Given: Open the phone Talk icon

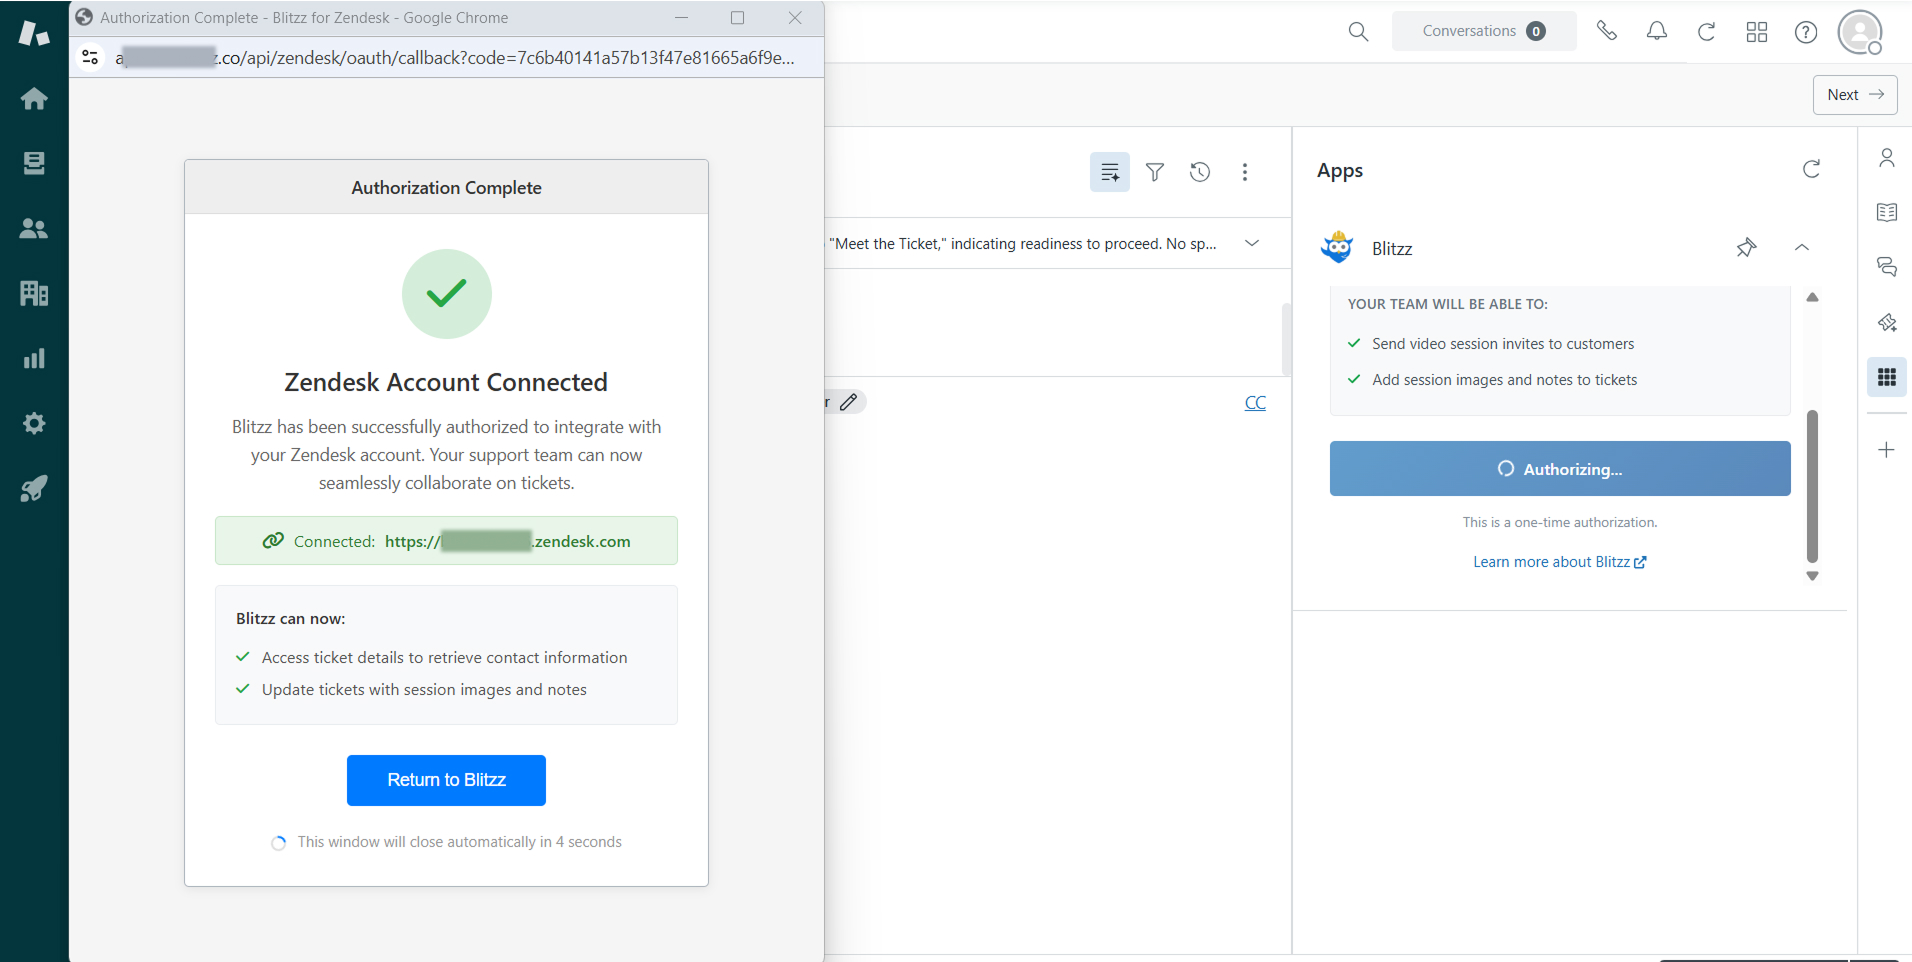Looking at the screenshot, I should tap(1607, 31).
